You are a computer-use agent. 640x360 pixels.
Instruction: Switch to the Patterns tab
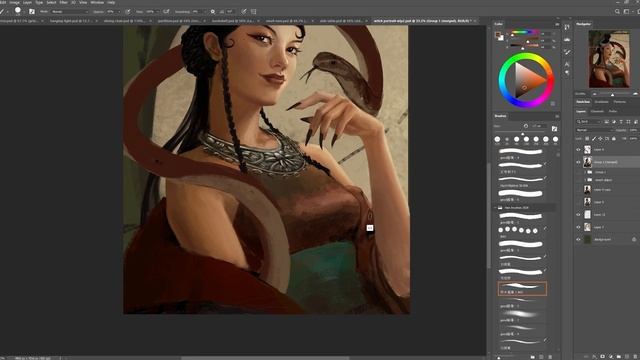click(x=619, y=102)
